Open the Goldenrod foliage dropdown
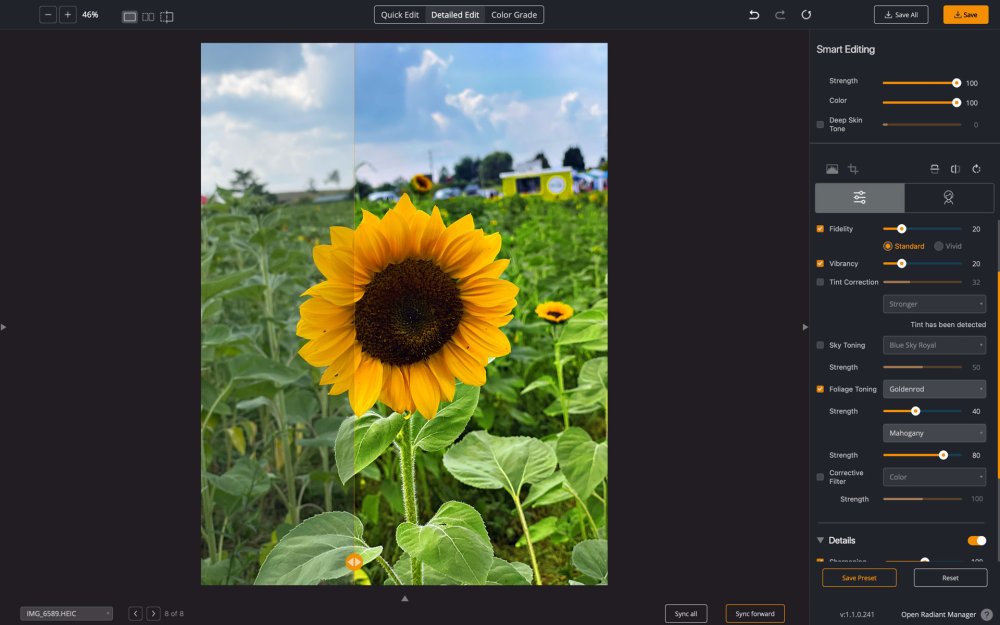The image size is (1000, 625). [x=934, y=389]
